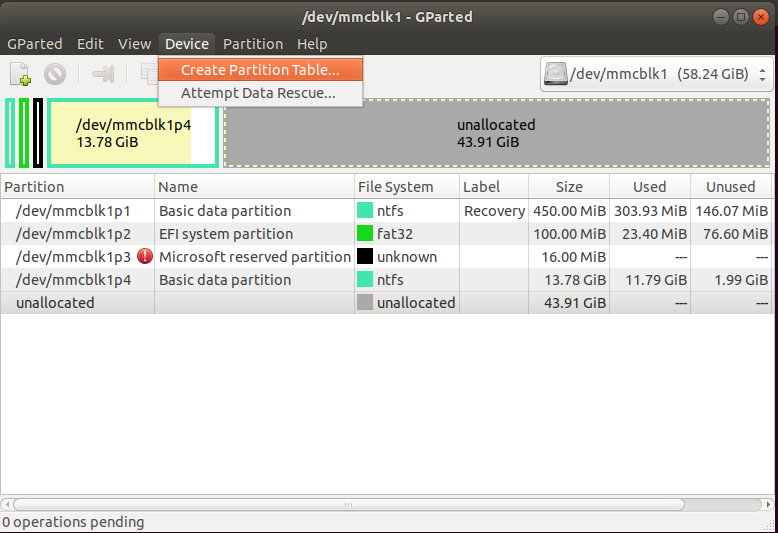Click the teal ntfs swatch for mmcblk1p4
This screenshot has width=778, height=533.
click(365, 279)
